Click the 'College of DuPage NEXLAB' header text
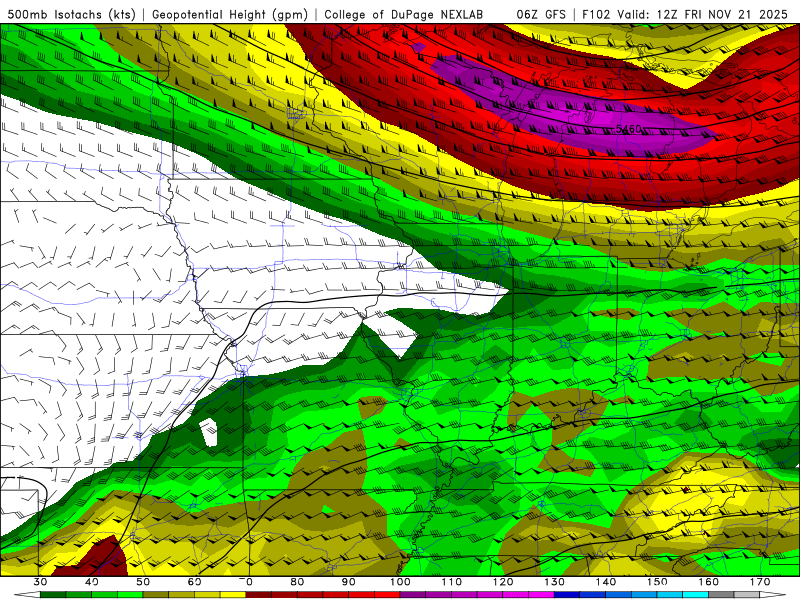The image size is (800, 600). click(403, 14)
